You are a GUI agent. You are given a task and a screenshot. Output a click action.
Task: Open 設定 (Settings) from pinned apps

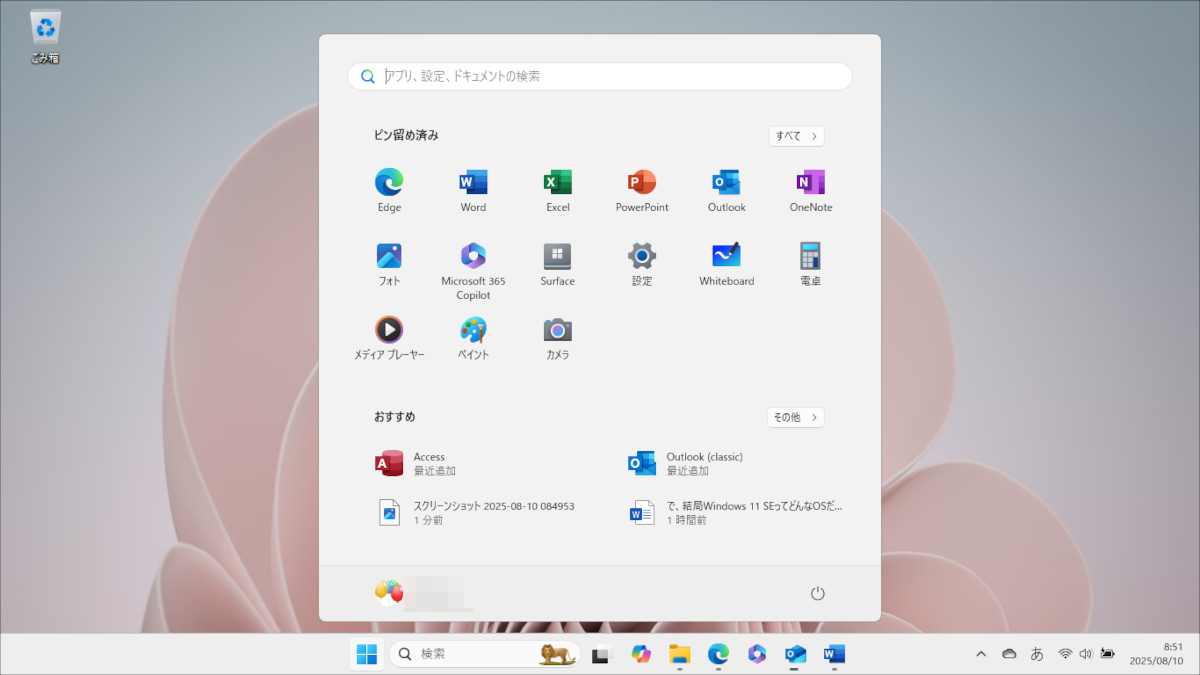pos(642,264)
